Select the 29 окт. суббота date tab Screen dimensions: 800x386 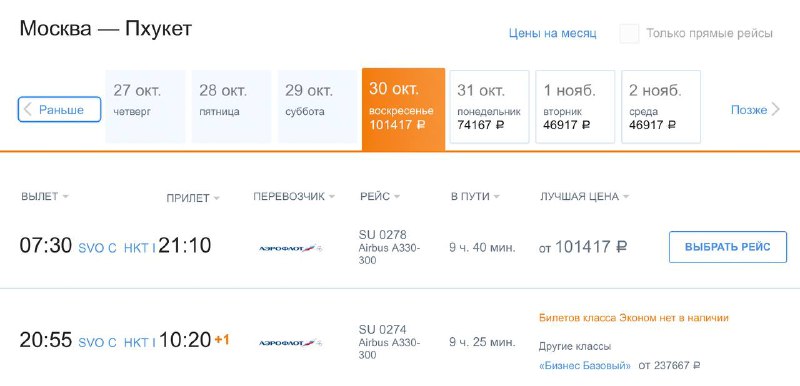[x=317, y=107]
